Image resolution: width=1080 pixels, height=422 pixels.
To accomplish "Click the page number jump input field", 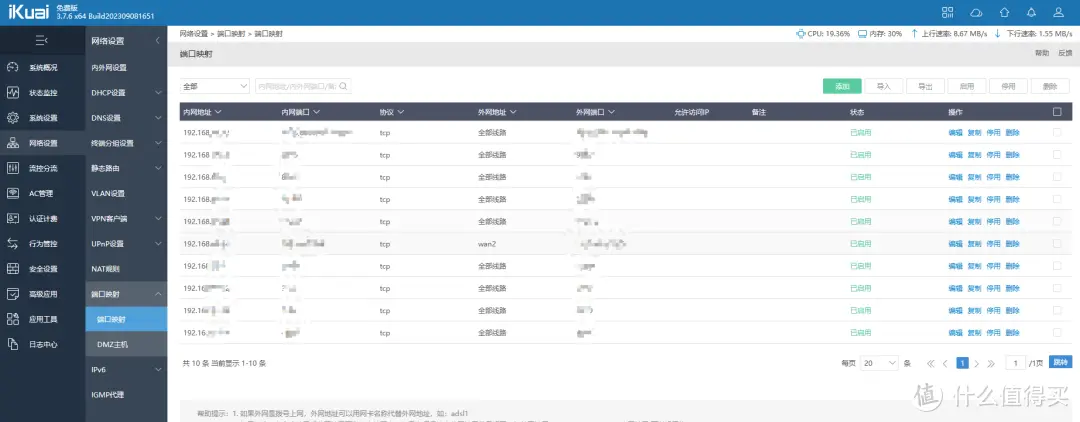I will pos(1016,363).
